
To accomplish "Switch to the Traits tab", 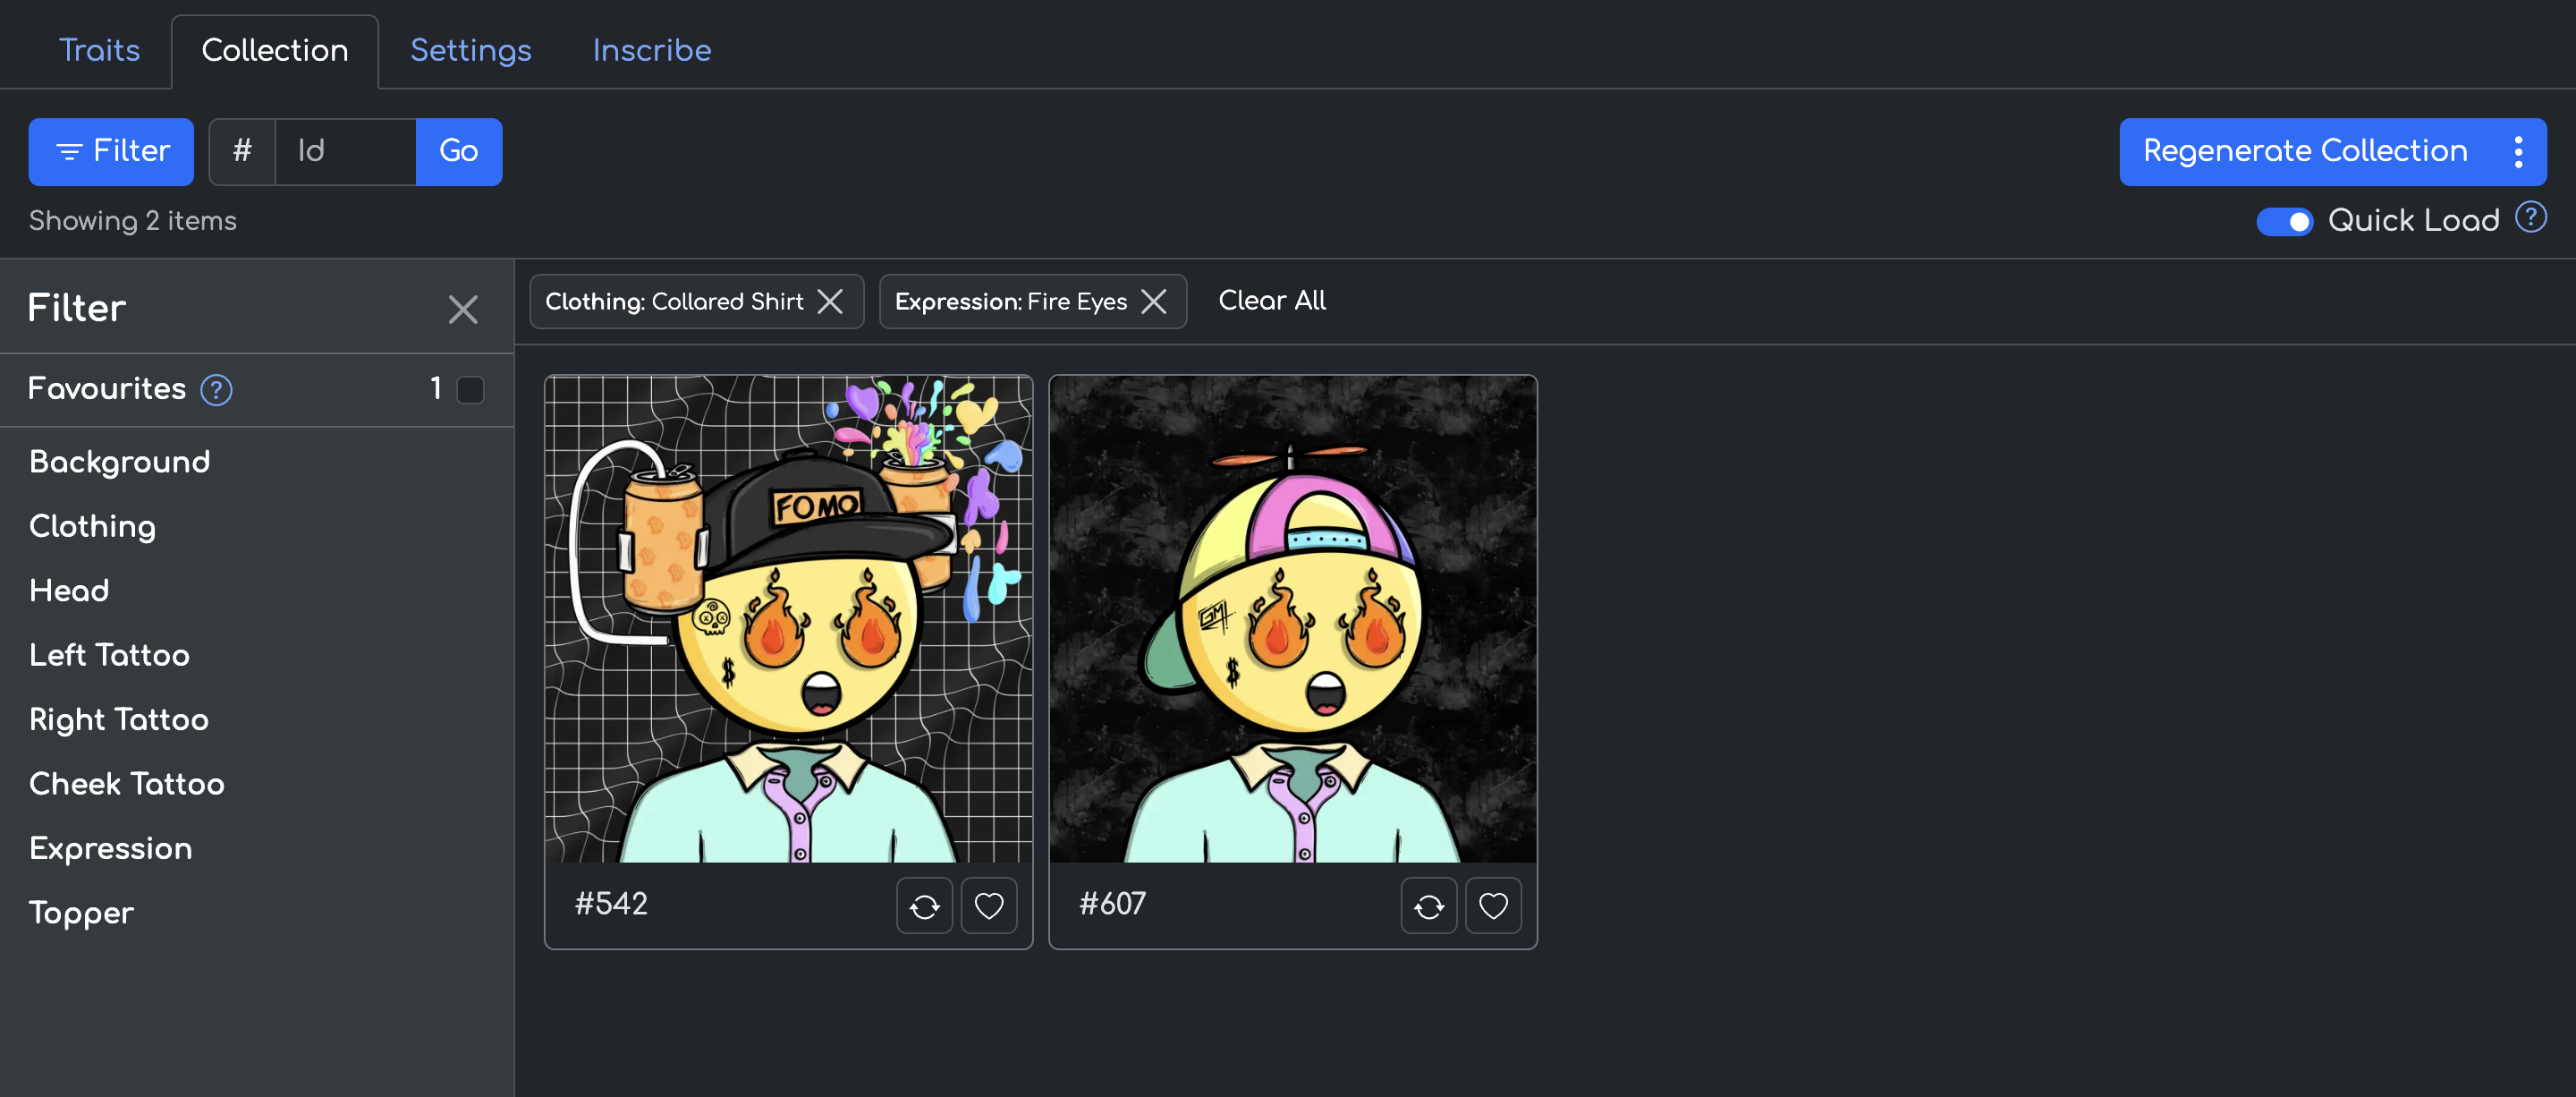I will click(99, 50).
